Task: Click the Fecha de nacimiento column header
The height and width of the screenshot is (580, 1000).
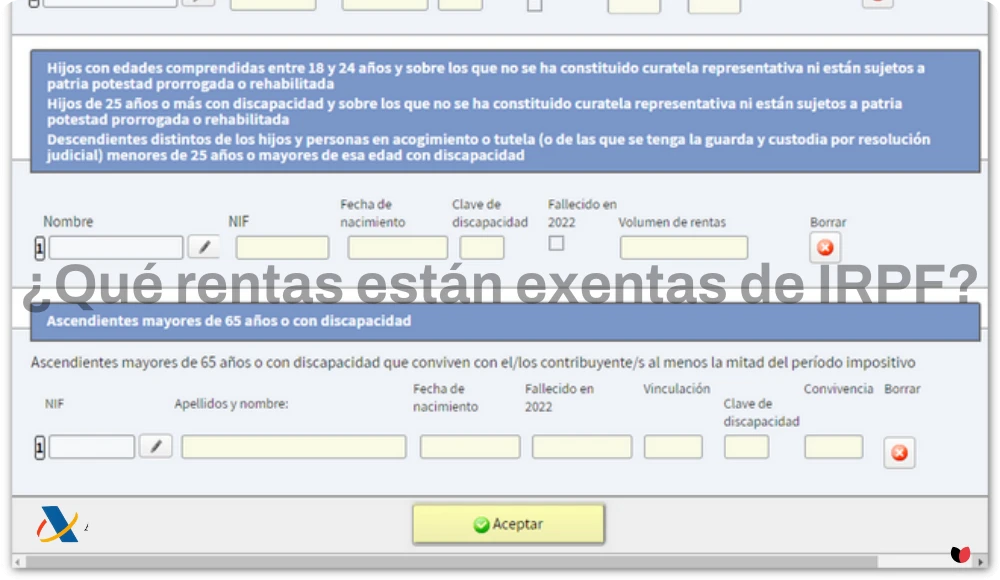Action: point(372,211)
